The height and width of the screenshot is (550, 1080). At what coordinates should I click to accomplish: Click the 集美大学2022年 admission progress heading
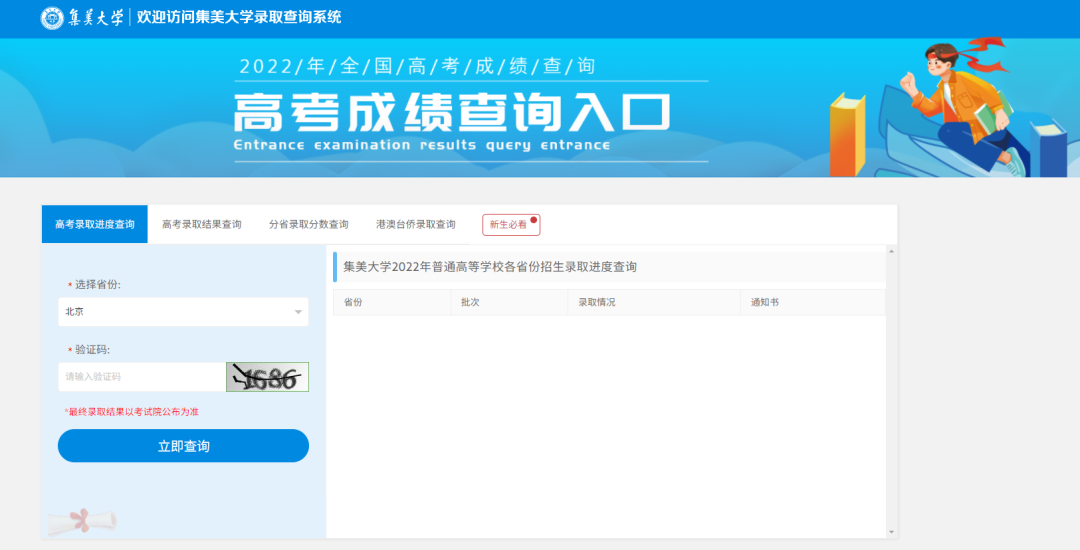490,267
